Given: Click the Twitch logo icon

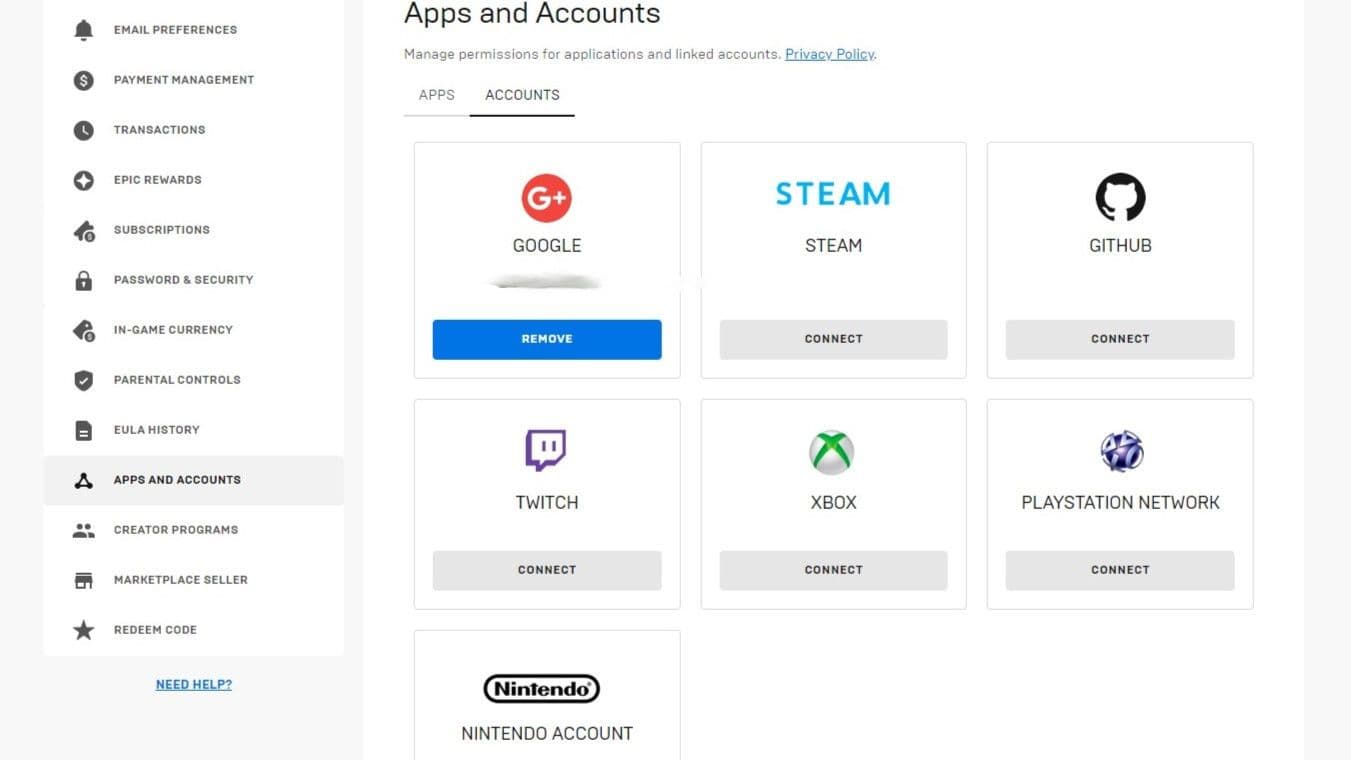Looking at the screenshot, I should click(546, 451).
